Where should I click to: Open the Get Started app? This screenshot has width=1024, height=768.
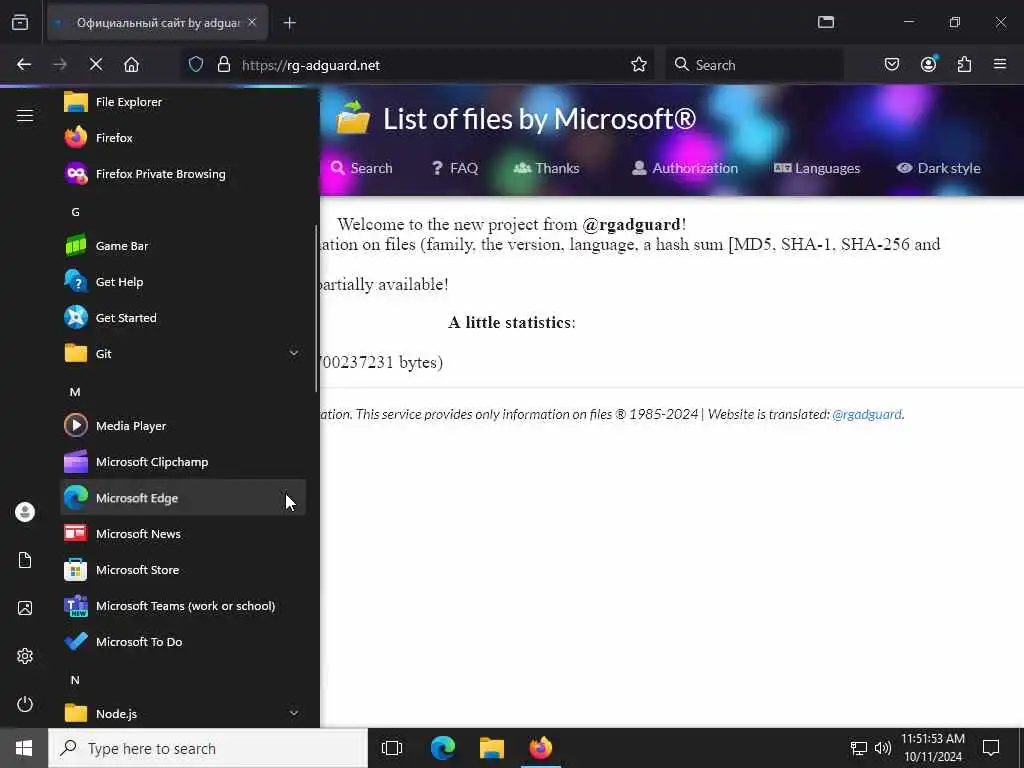(183, 317)
